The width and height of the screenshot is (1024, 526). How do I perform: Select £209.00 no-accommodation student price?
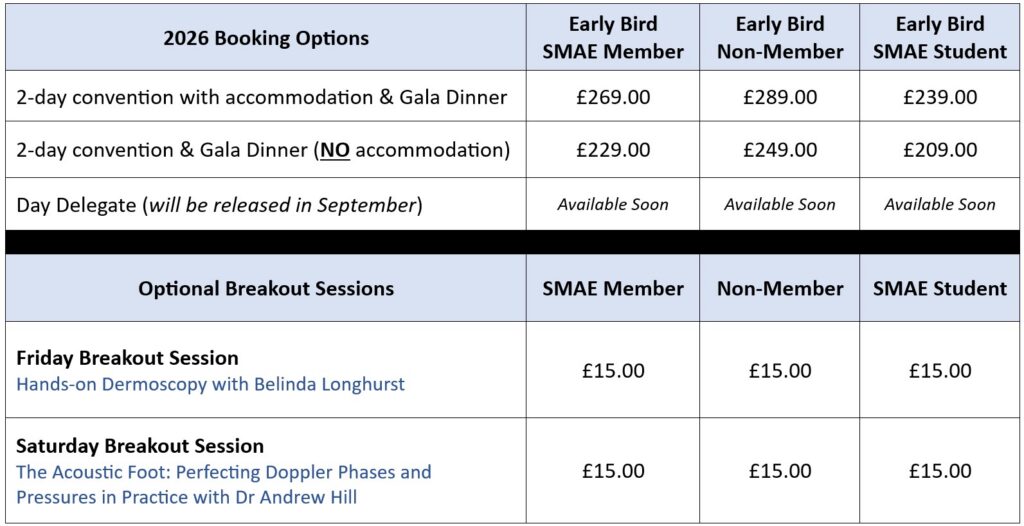pos(940,150)
